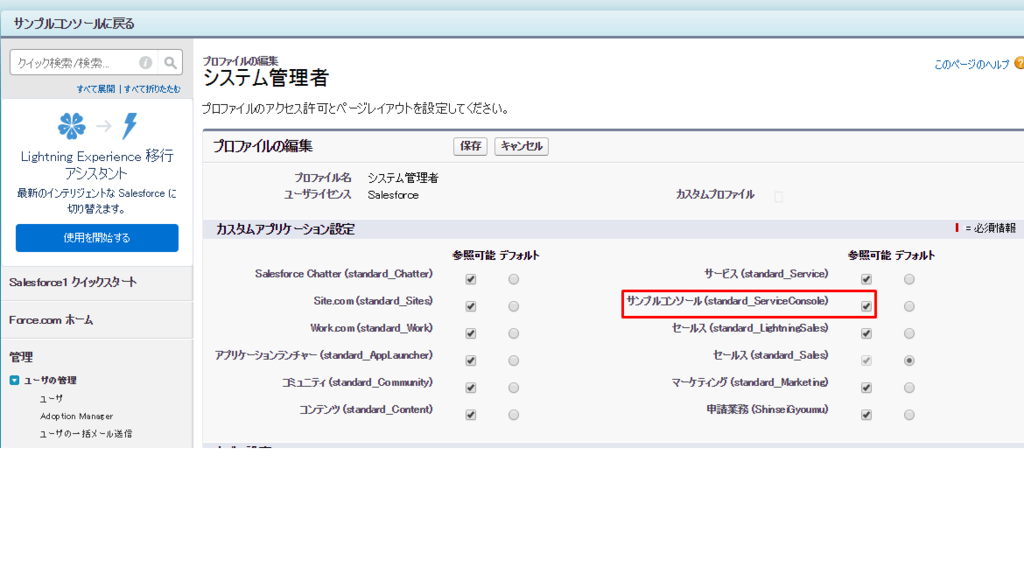Set 申請業務 (ShinseiGyoumu) as default app
The image size is (1024, 567).
909,415
